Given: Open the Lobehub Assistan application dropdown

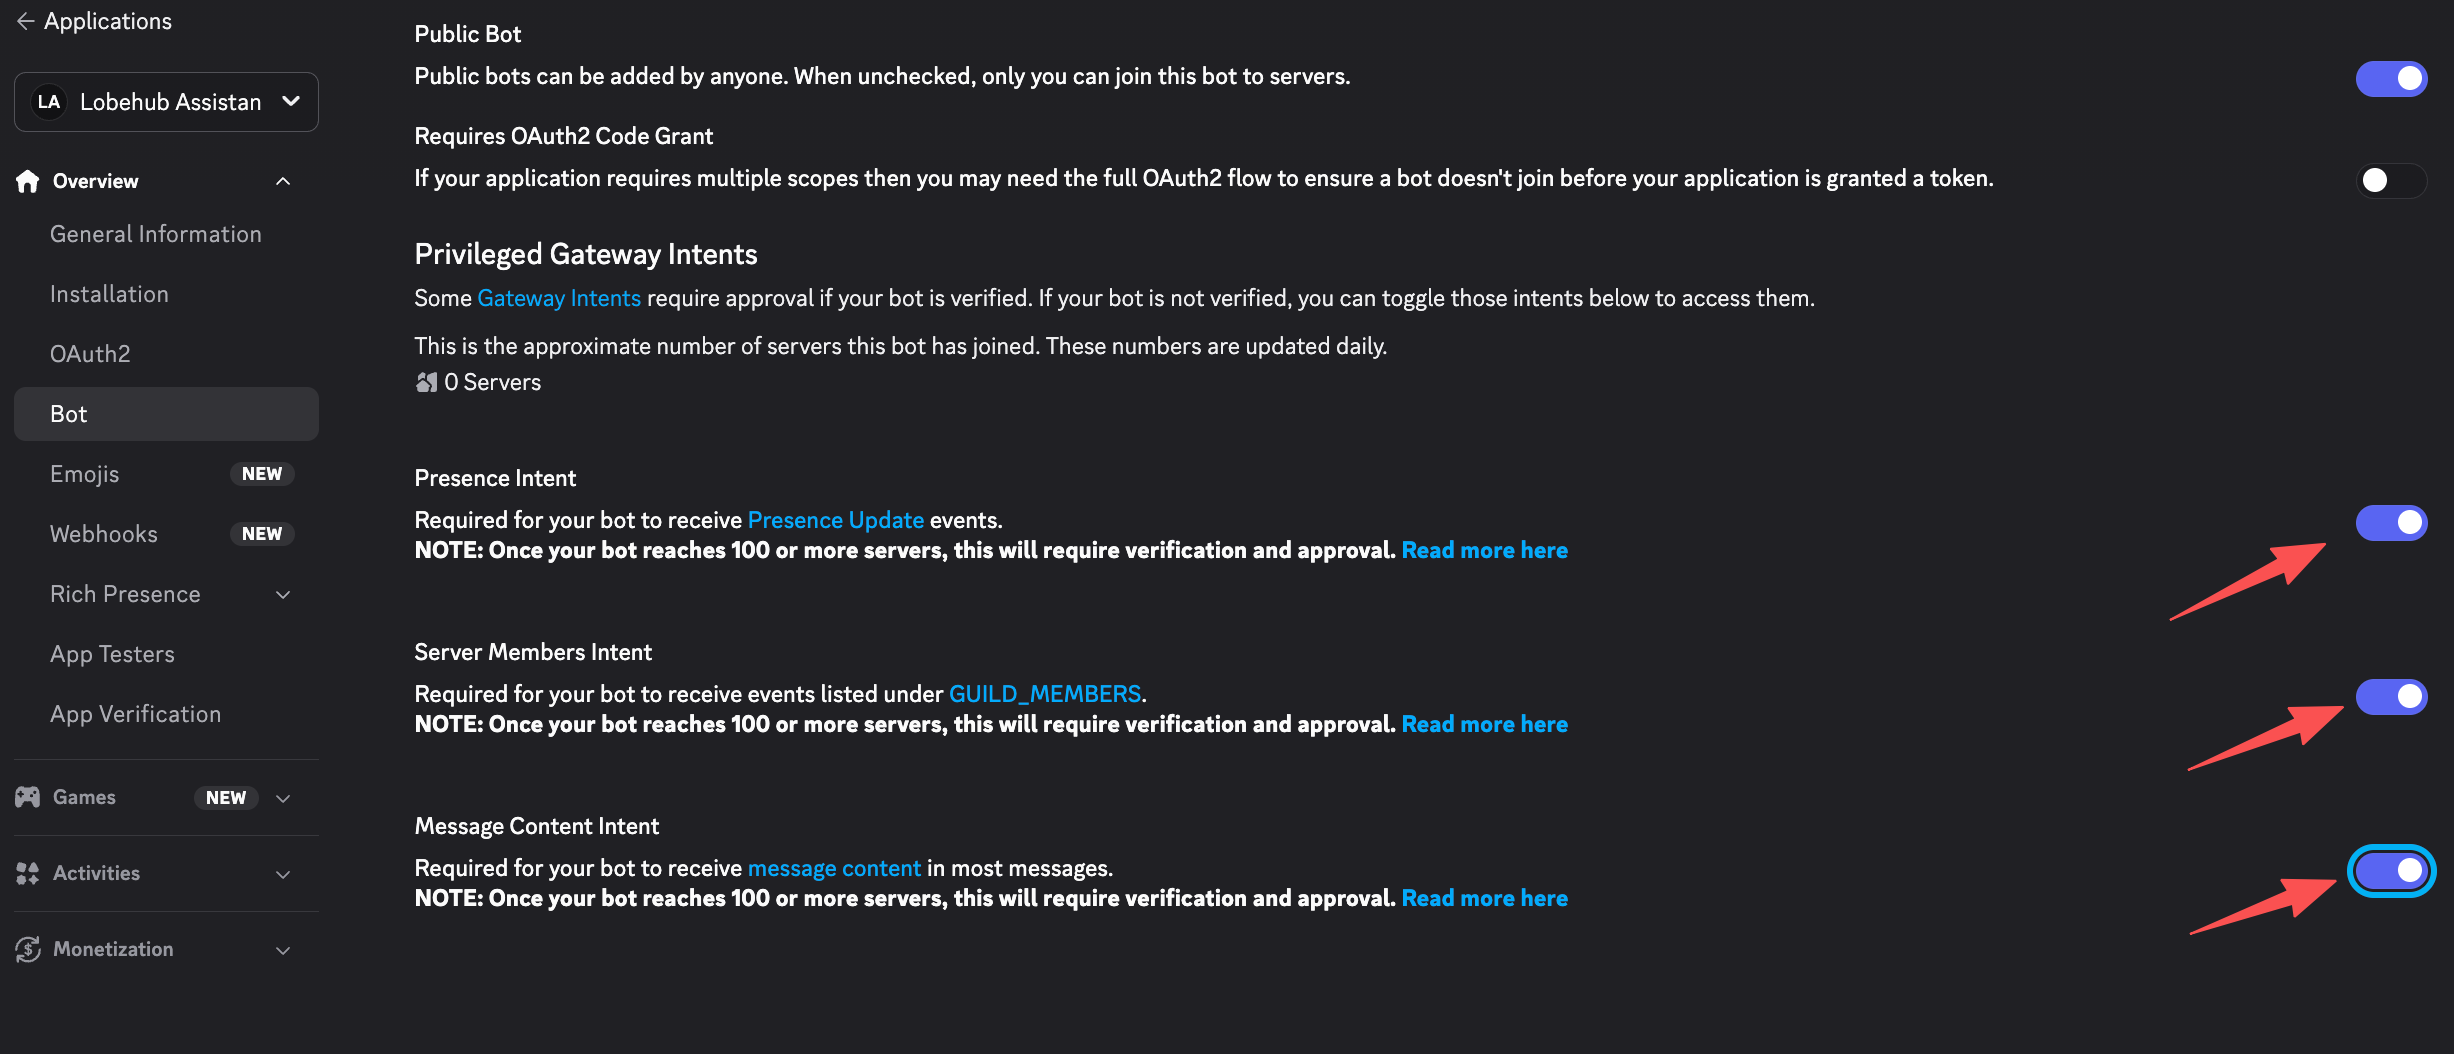Looking at the screenshot, I should click(290, 101).
